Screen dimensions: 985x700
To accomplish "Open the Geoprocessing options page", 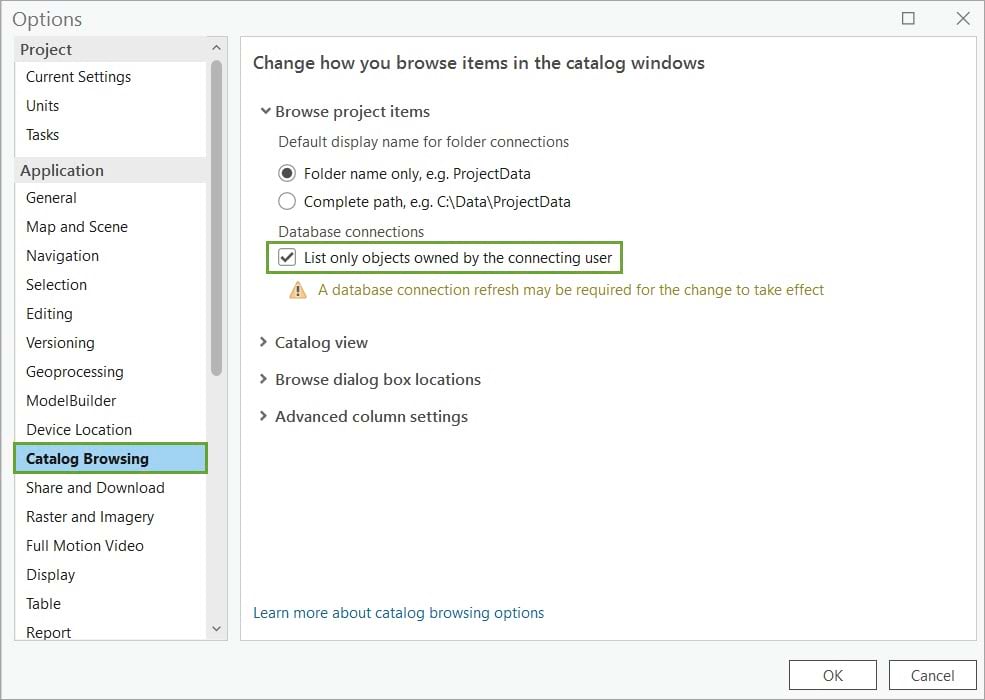I will (x=75, y=372).
